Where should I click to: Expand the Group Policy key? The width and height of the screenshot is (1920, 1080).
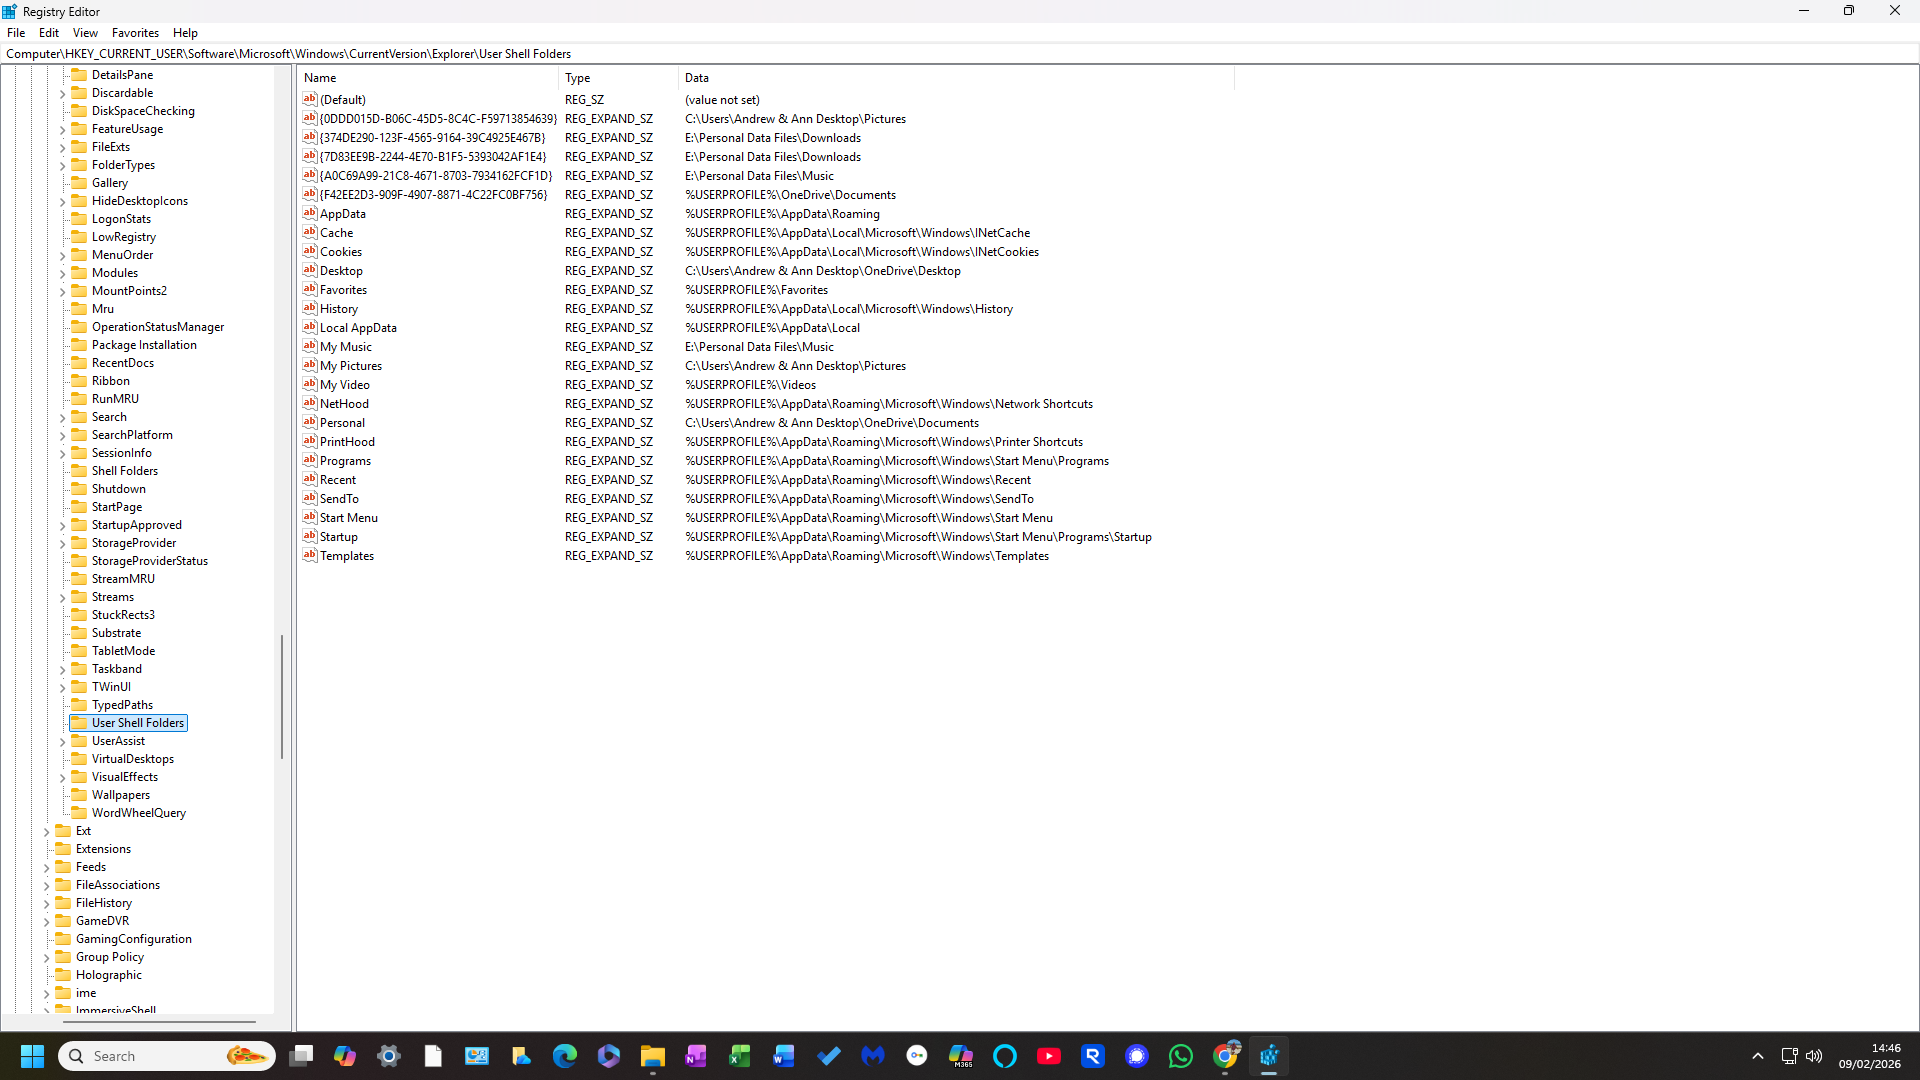pyautogui.click(x=46, y=958)
